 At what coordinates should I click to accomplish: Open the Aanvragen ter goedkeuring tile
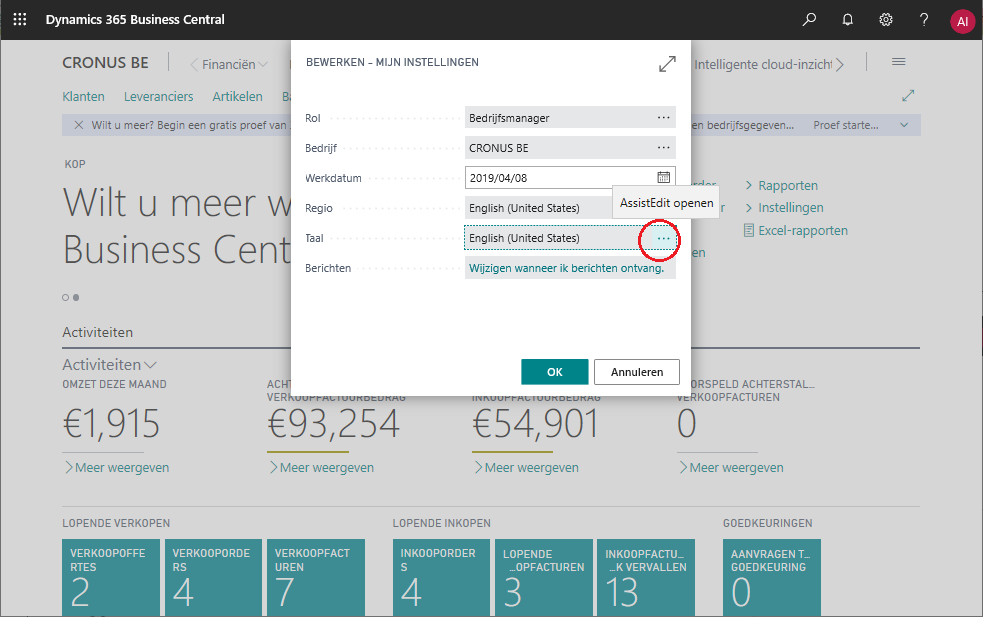[772, 577]
